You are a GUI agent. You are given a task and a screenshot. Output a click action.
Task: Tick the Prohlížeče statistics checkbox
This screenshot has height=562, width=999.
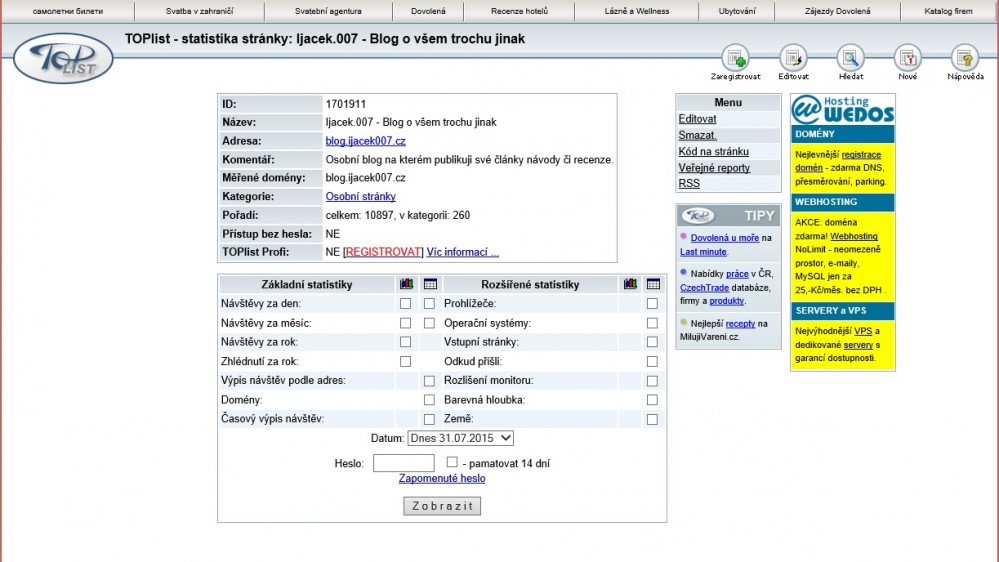[652, 304]
